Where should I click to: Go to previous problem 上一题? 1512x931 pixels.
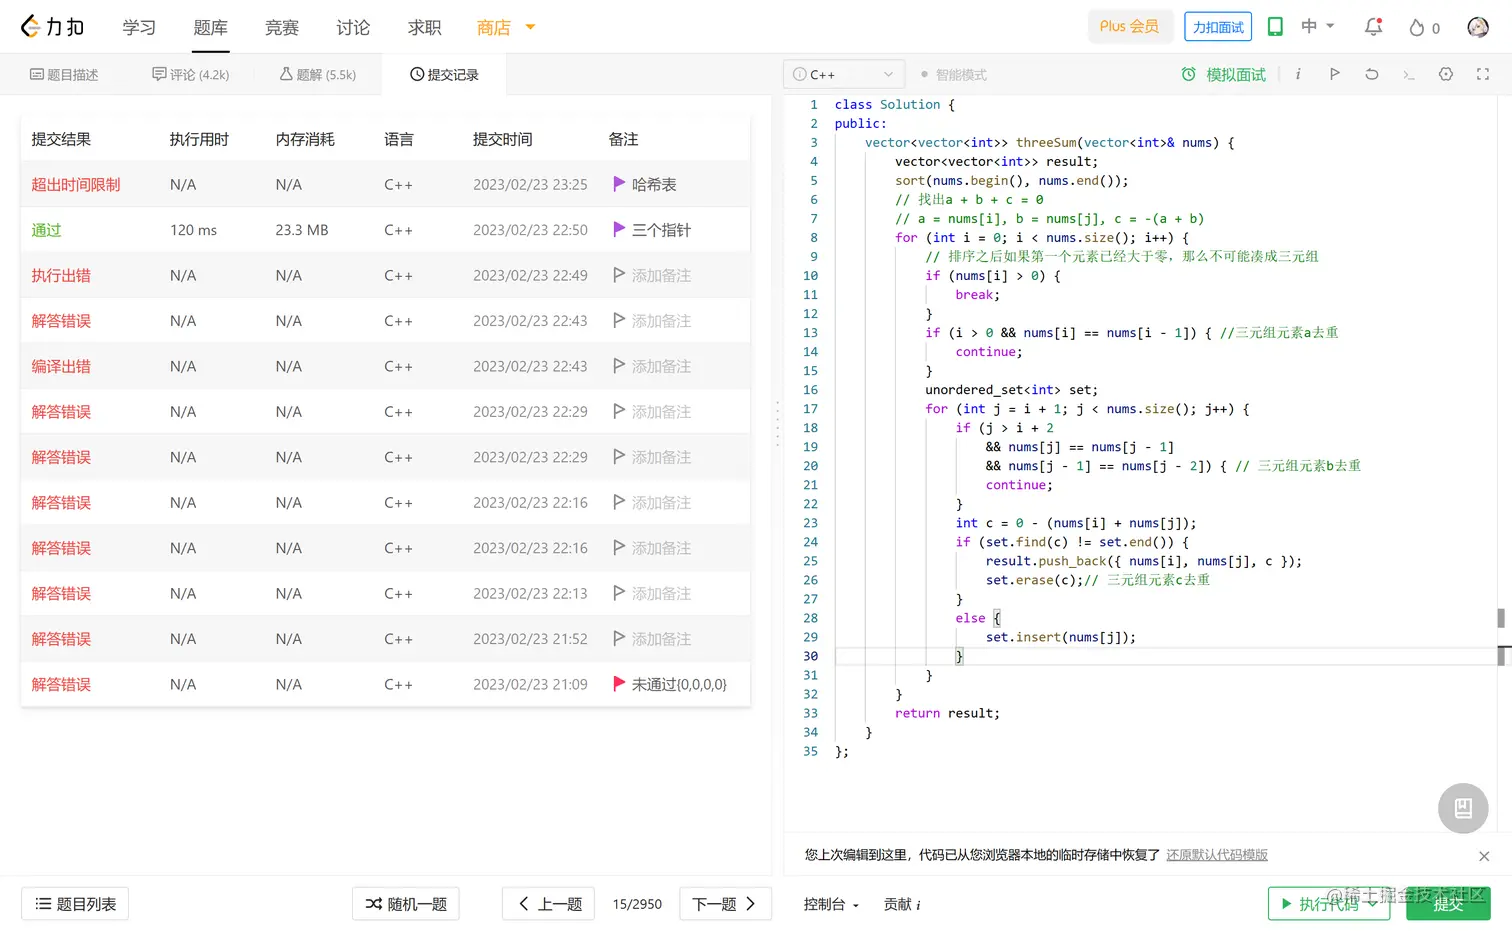(x=548, y=904)
